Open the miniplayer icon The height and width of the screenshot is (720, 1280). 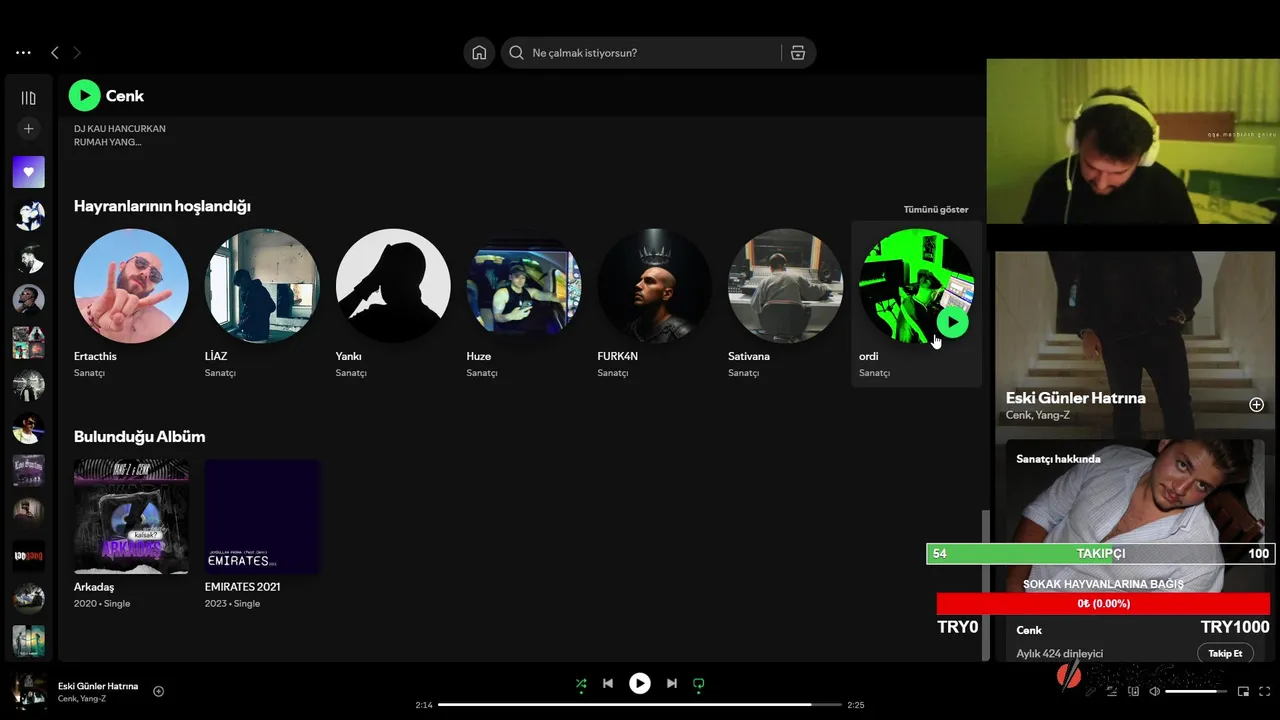(x=1243, y=691)
